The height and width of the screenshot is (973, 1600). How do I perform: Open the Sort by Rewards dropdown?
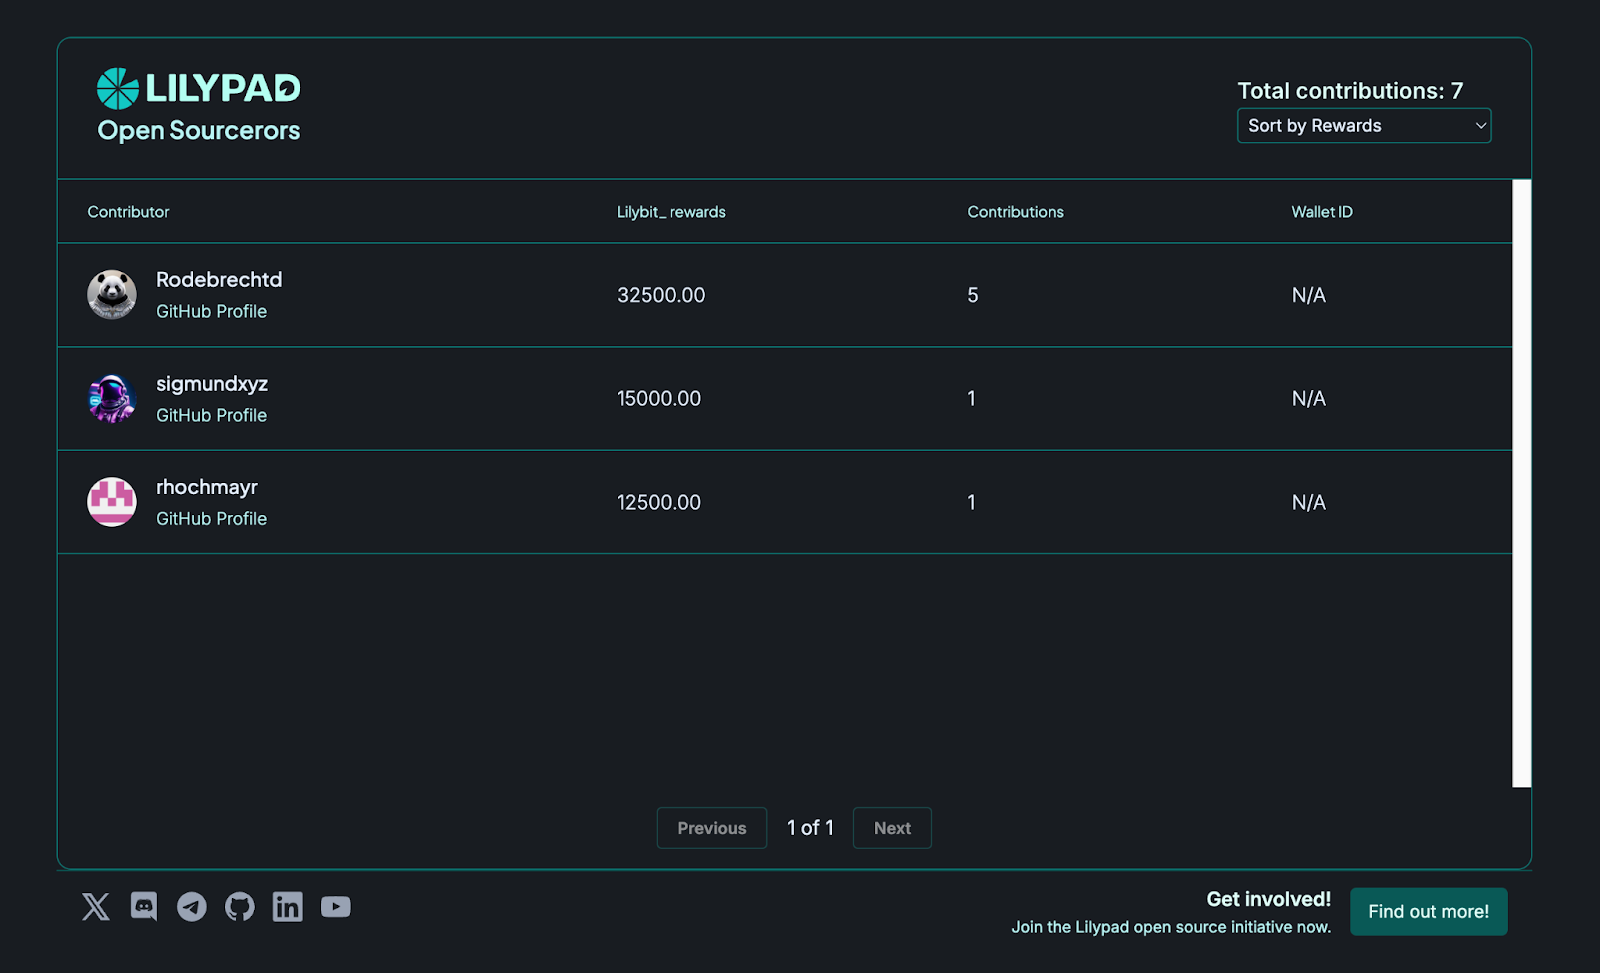1364,126
